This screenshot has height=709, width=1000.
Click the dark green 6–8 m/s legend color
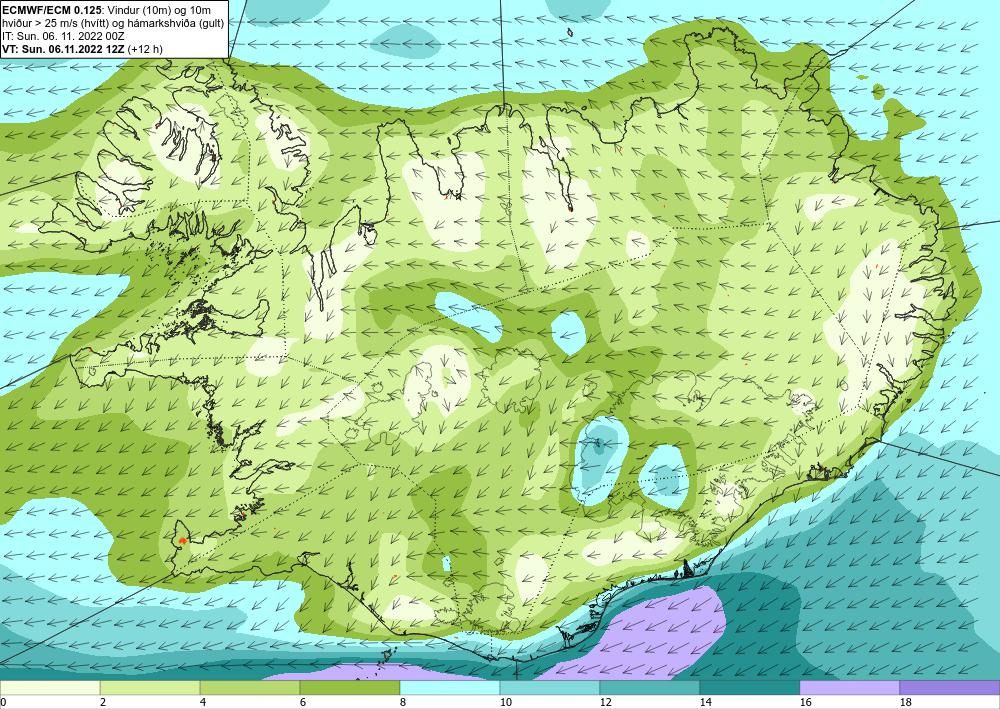[x=350, y=688]
